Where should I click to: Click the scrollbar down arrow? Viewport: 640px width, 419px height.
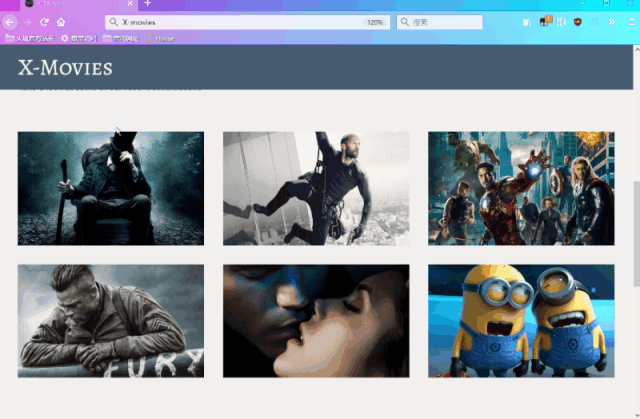[636, 415]
